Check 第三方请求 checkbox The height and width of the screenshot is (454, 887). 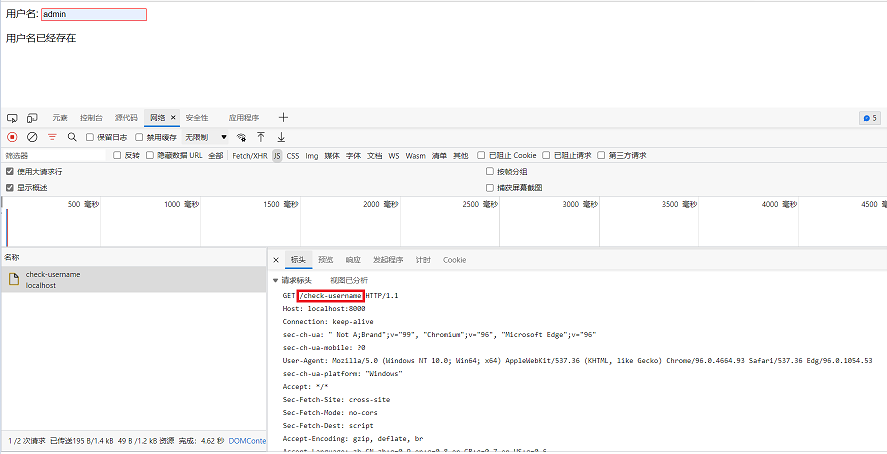pos(601,155)
